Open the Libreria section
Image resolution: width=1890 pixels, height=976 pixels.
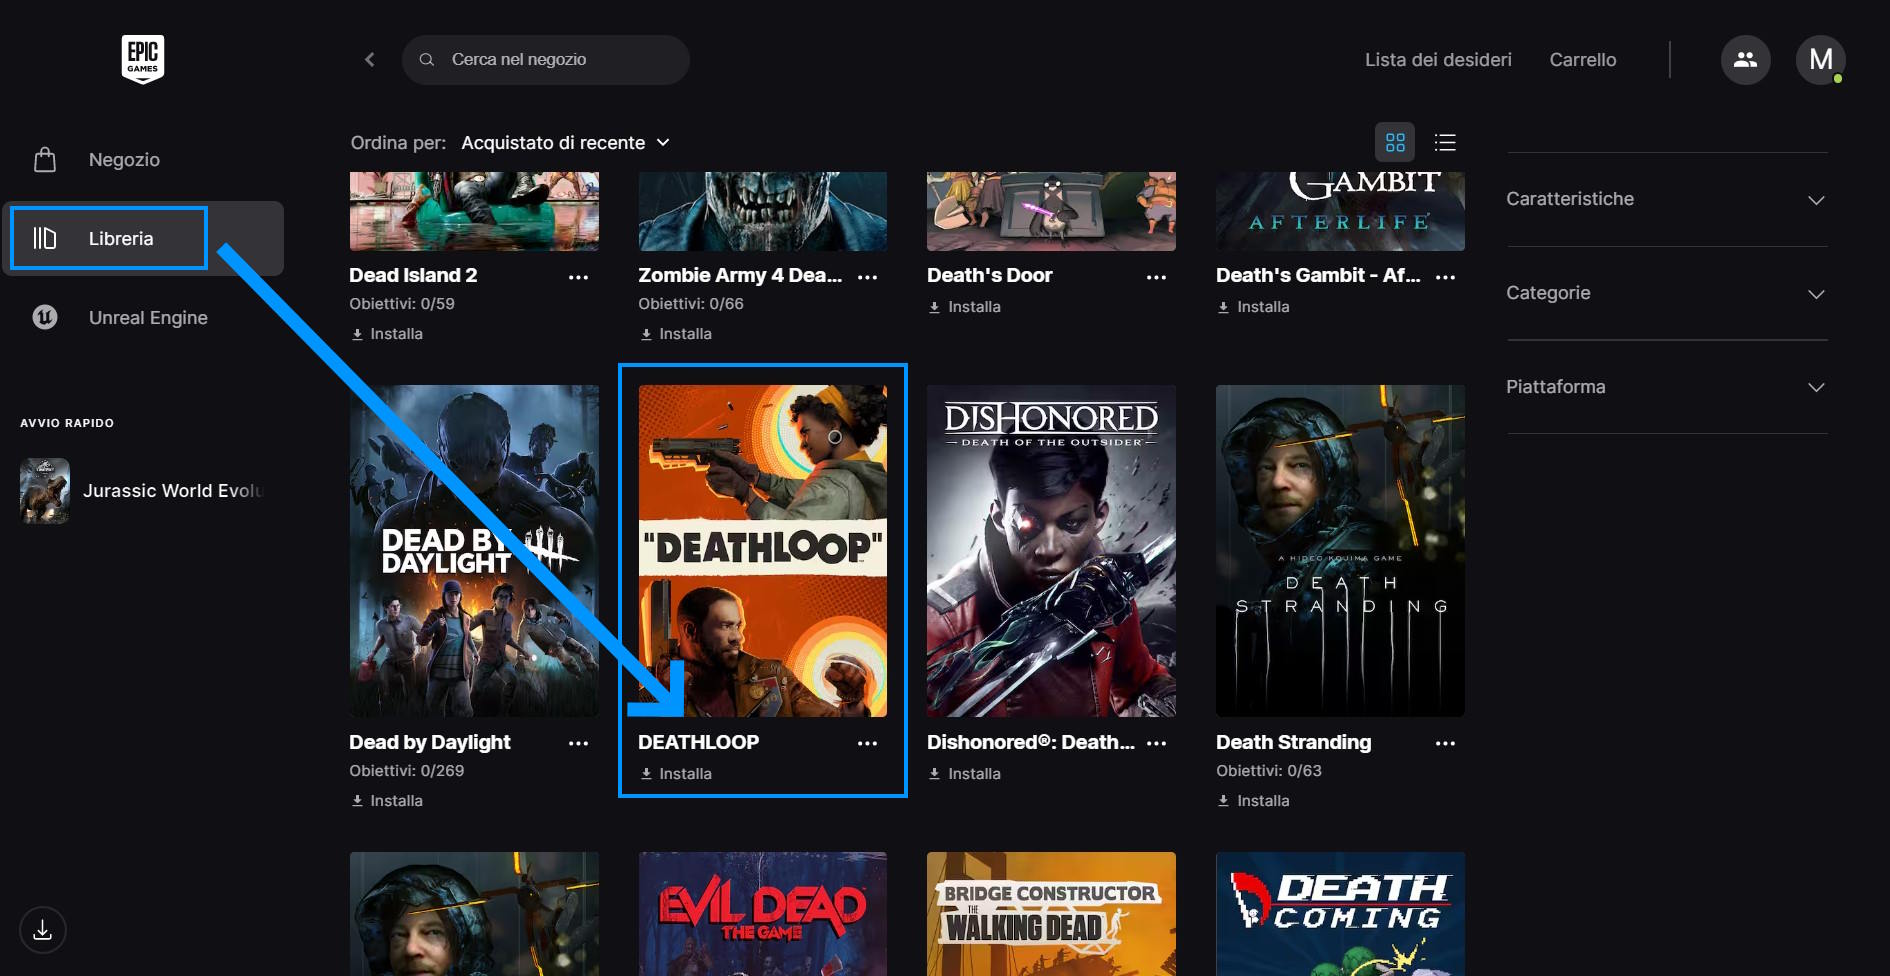143,238
